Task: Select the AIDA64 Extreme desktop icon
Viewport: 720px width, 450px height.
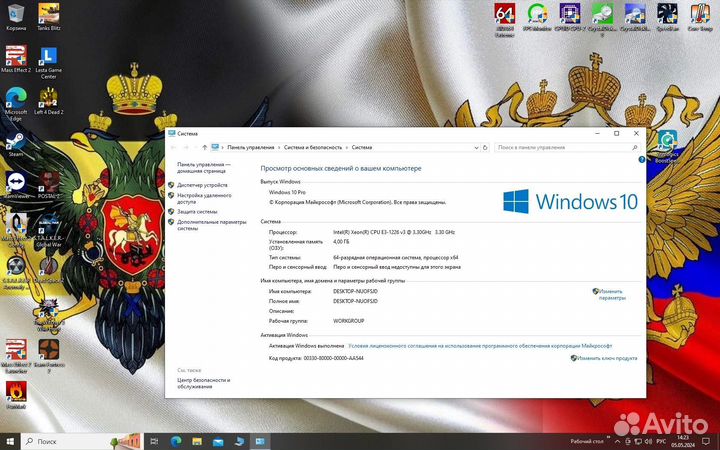Action: 505,20
